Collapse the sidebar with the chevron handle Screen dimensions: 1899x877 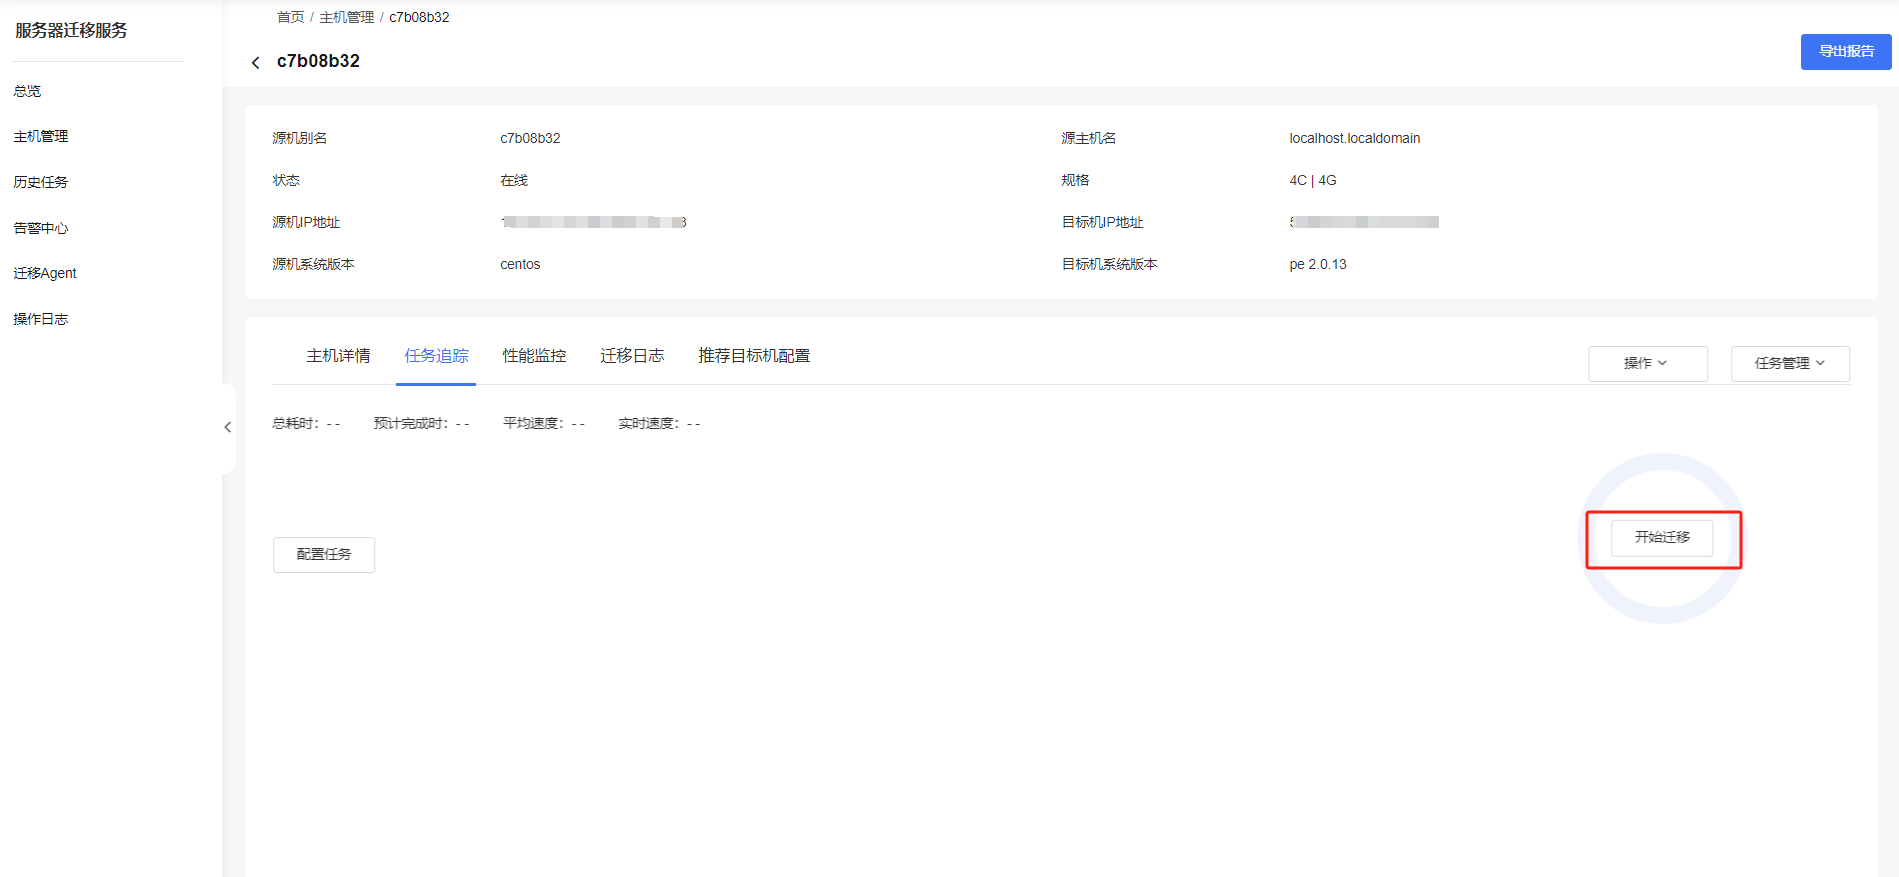(x=228, y=428)
